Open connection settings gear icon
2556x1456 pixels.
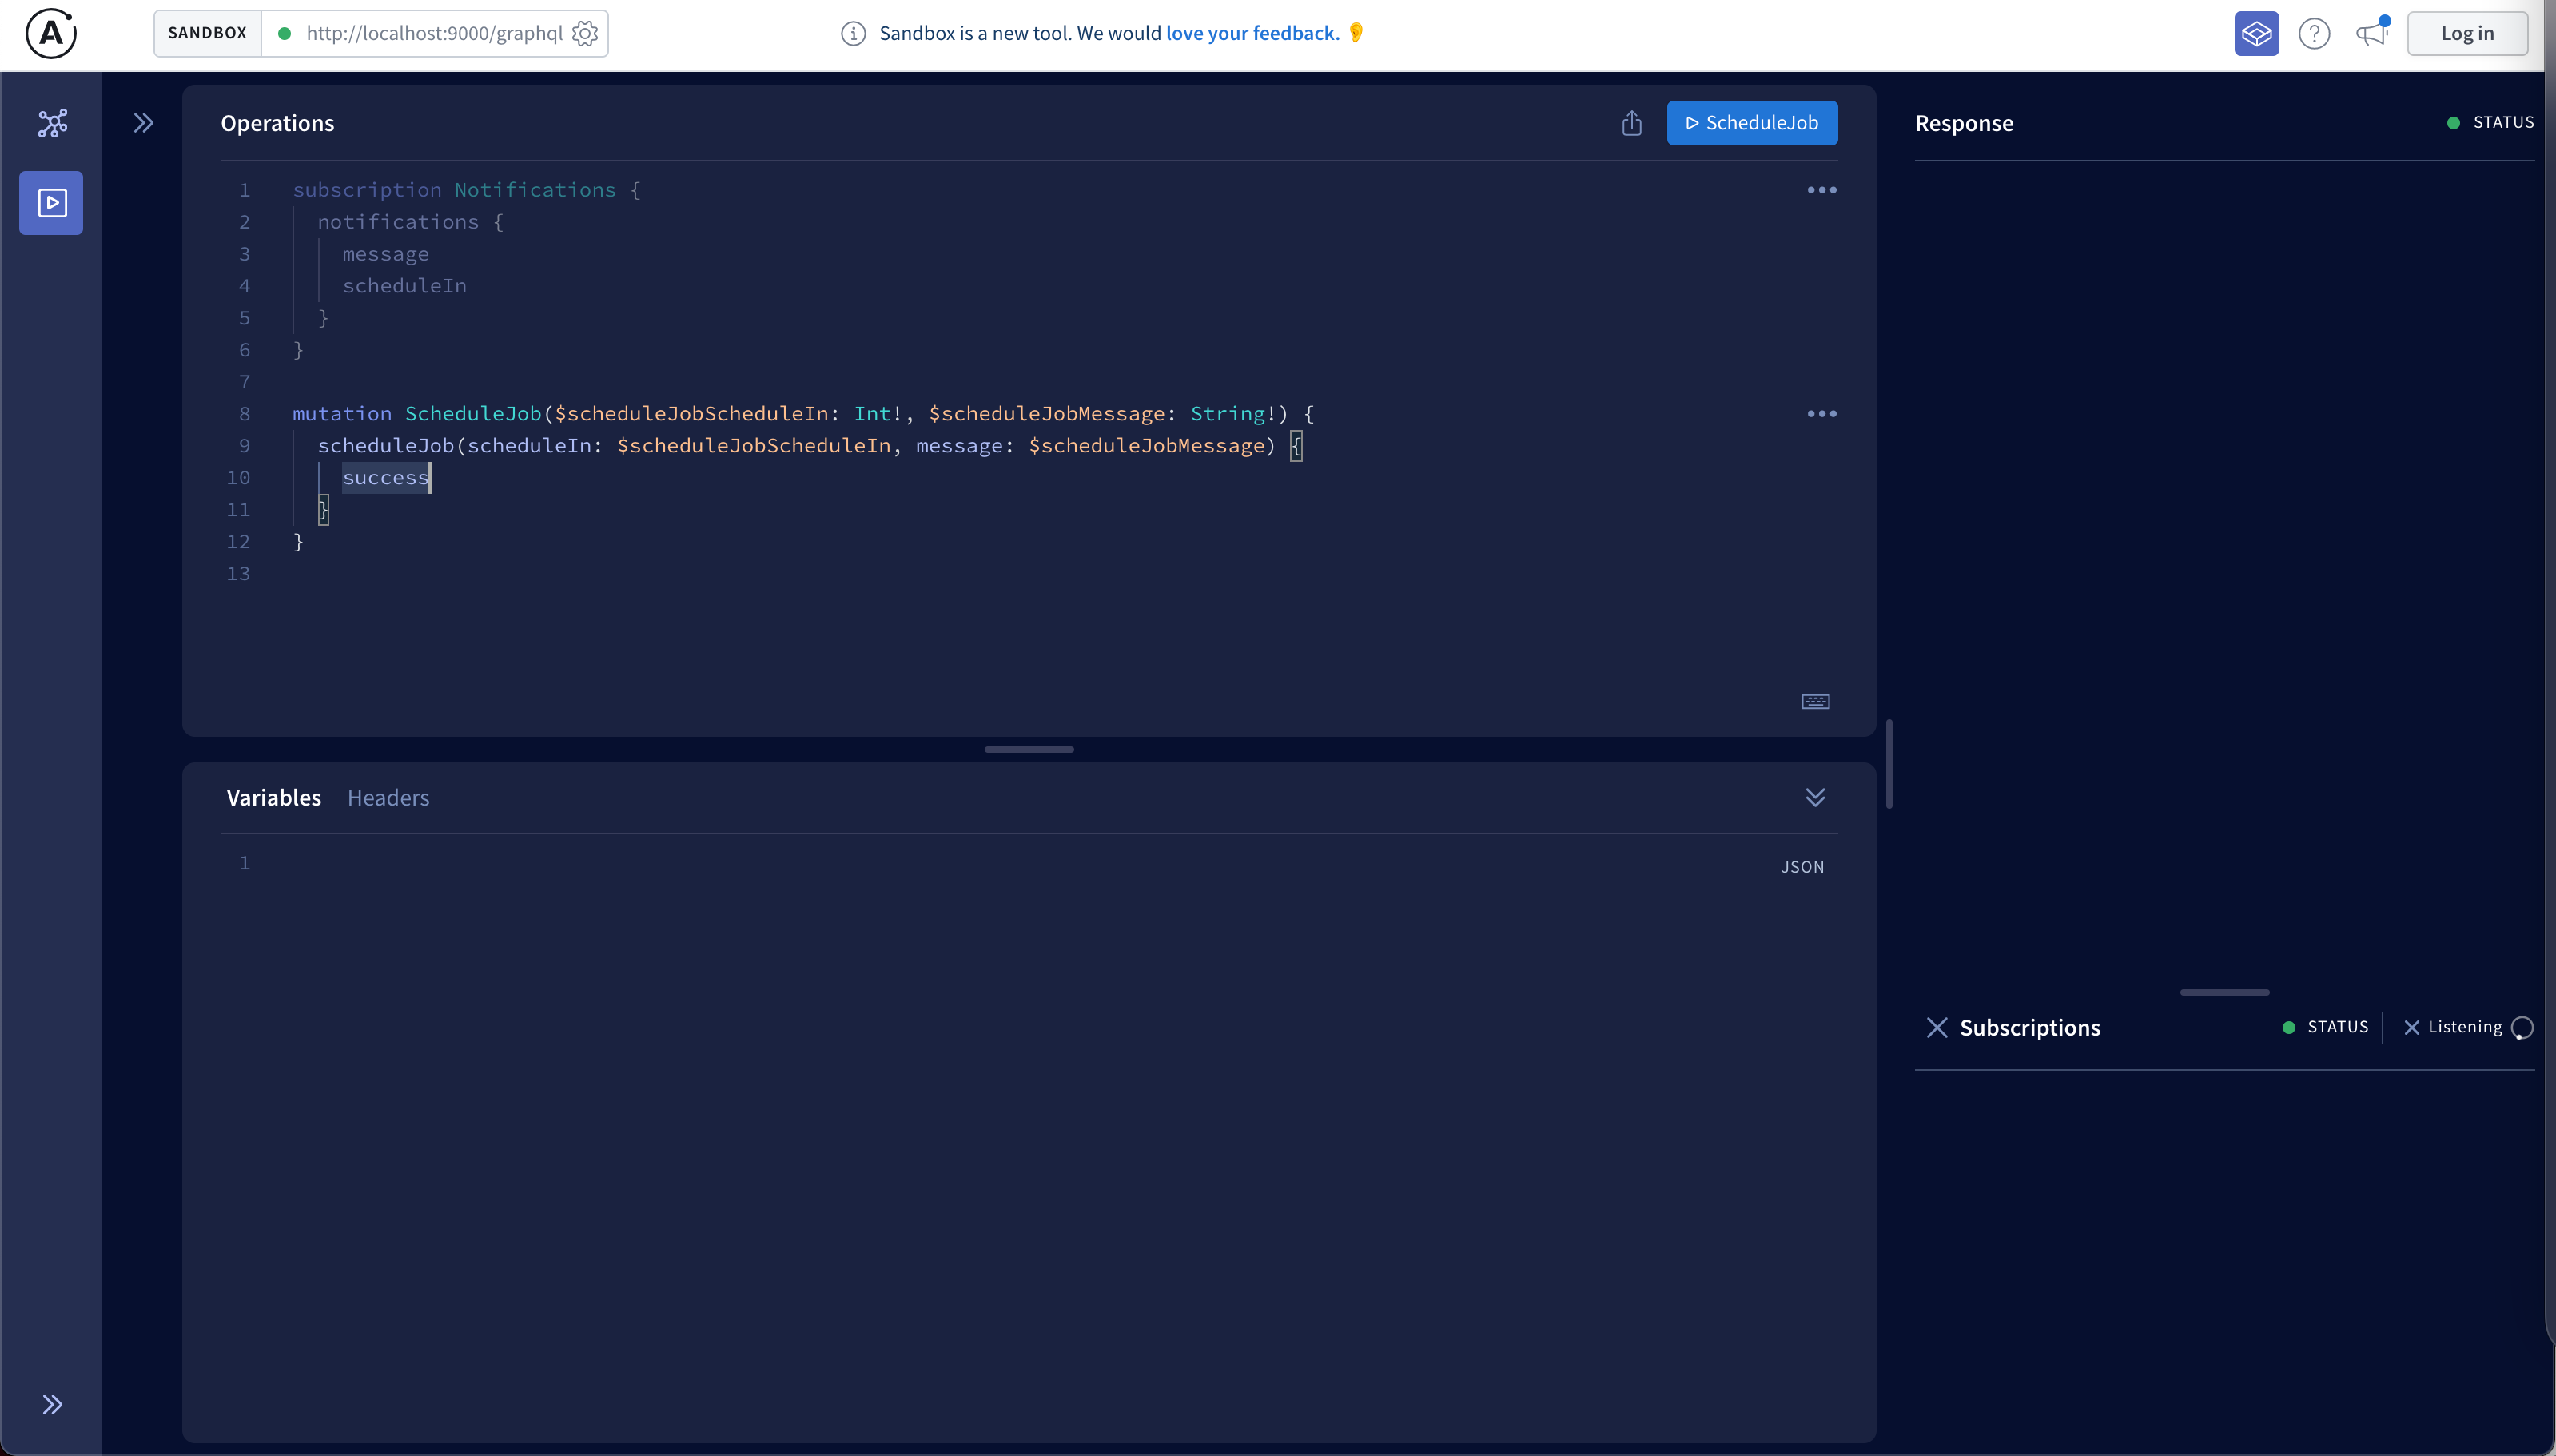(x=585, y=34)
